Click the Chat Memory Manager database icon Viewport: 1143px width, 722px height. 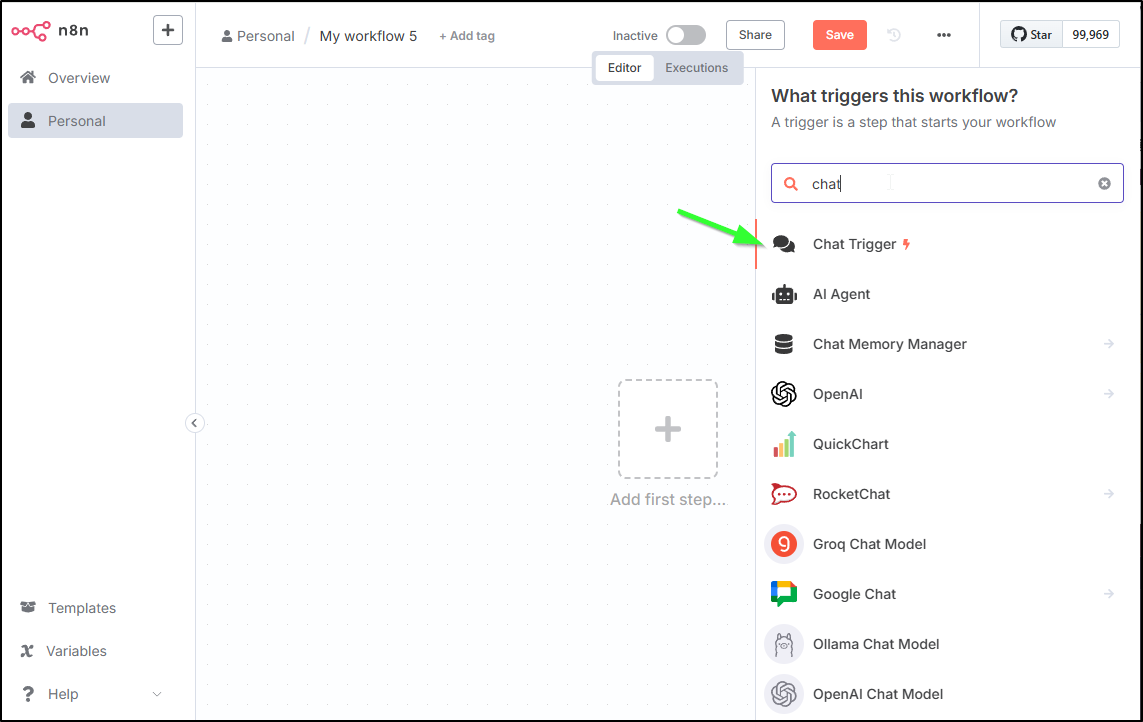tap(784, 344)
